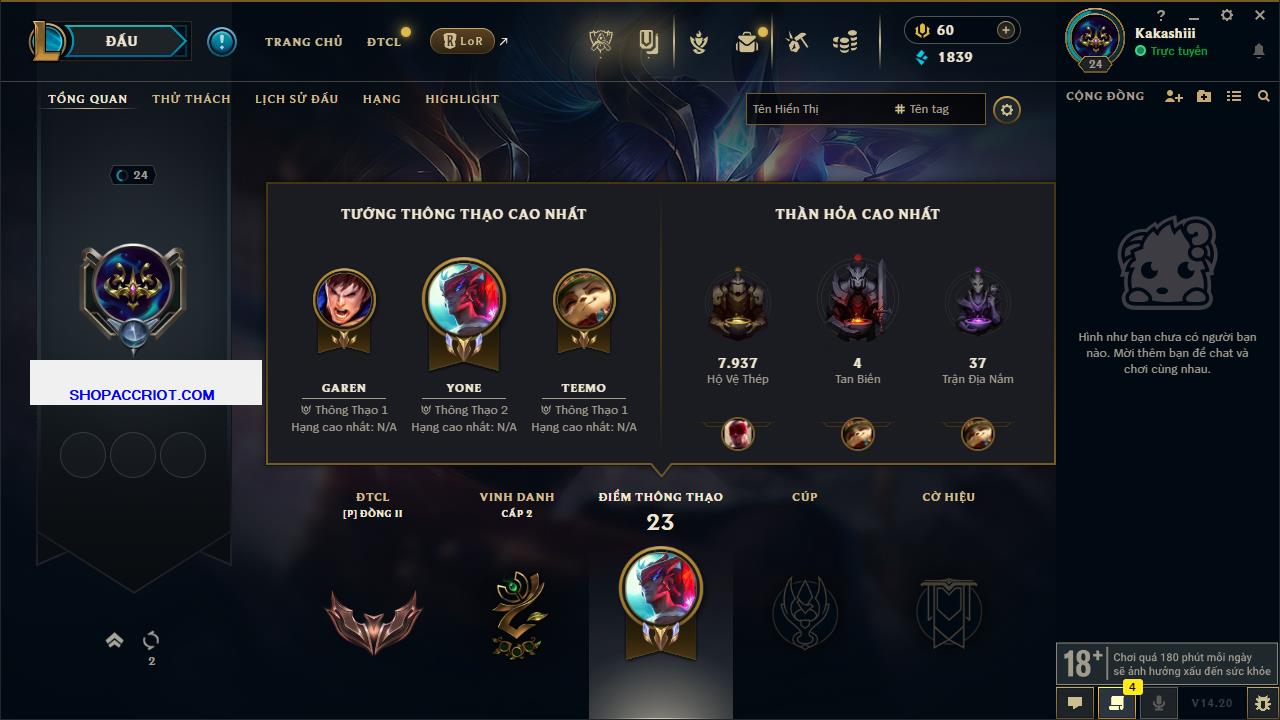Click the exclamation notice icon near play button
The width and height of the screenshot is (1280, 720).
(222, 42)
